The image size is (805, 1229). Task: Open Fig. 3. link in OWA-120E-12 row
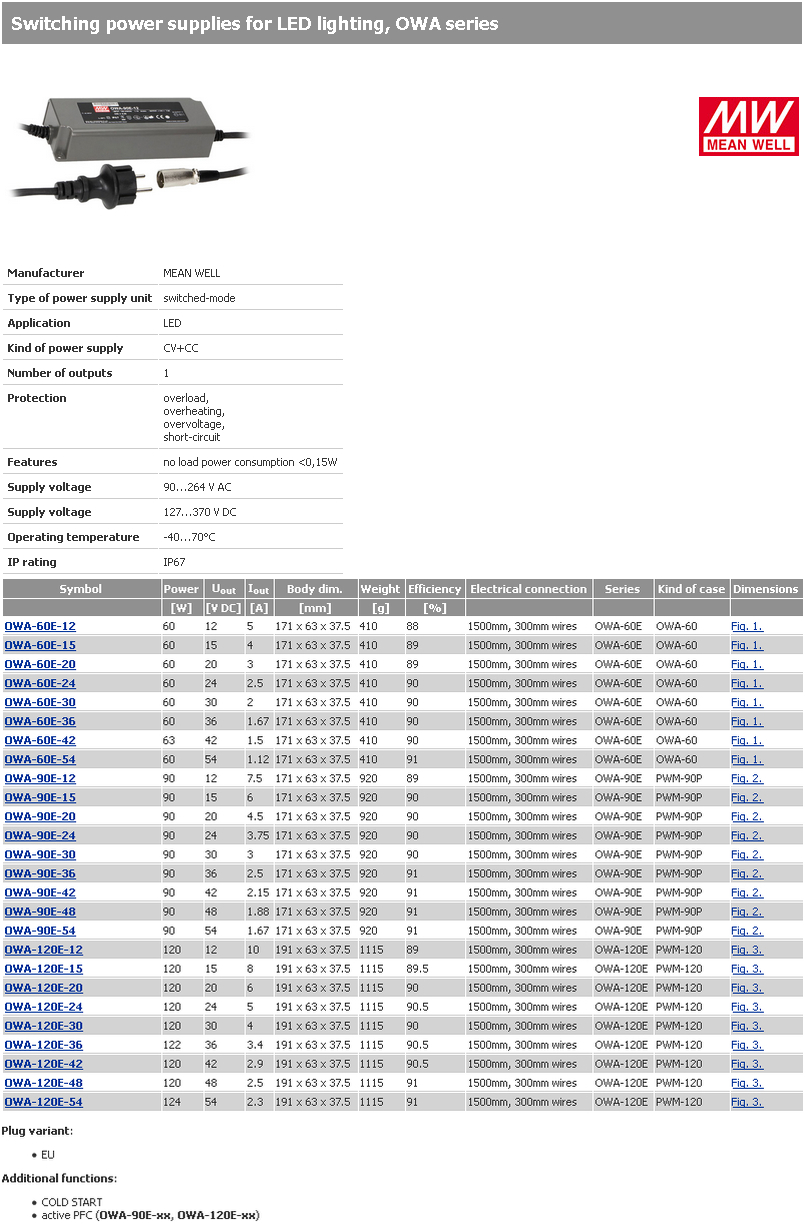point(747,950)
